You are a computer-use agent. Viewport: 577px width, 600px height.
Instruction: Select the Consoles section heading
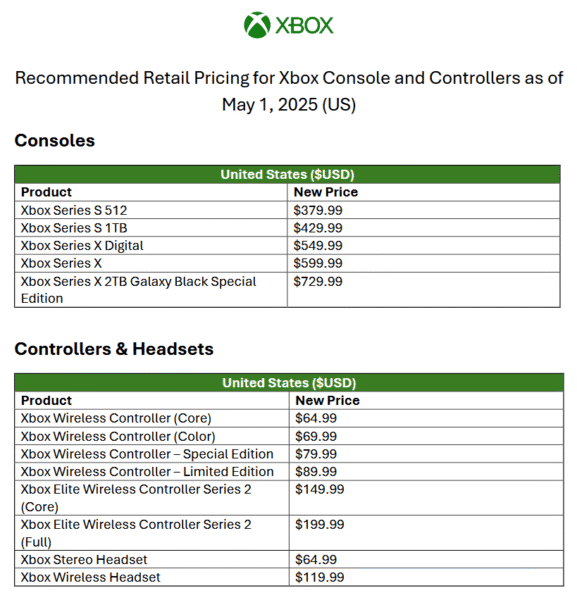tap(55, 140)
